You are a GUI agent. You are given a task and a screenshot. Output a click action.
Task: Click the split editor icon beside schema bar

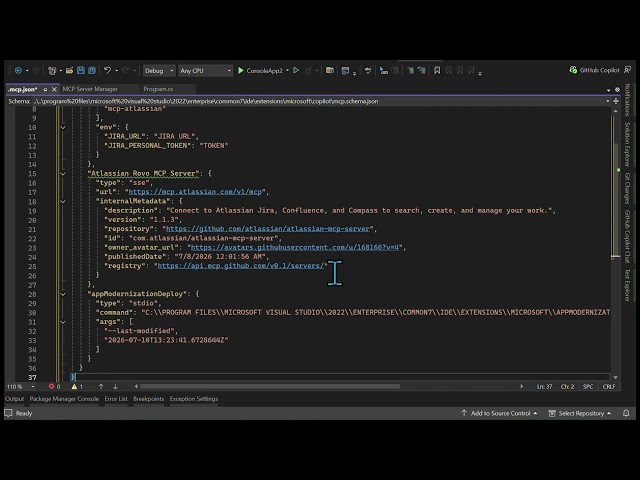(616, 101)
